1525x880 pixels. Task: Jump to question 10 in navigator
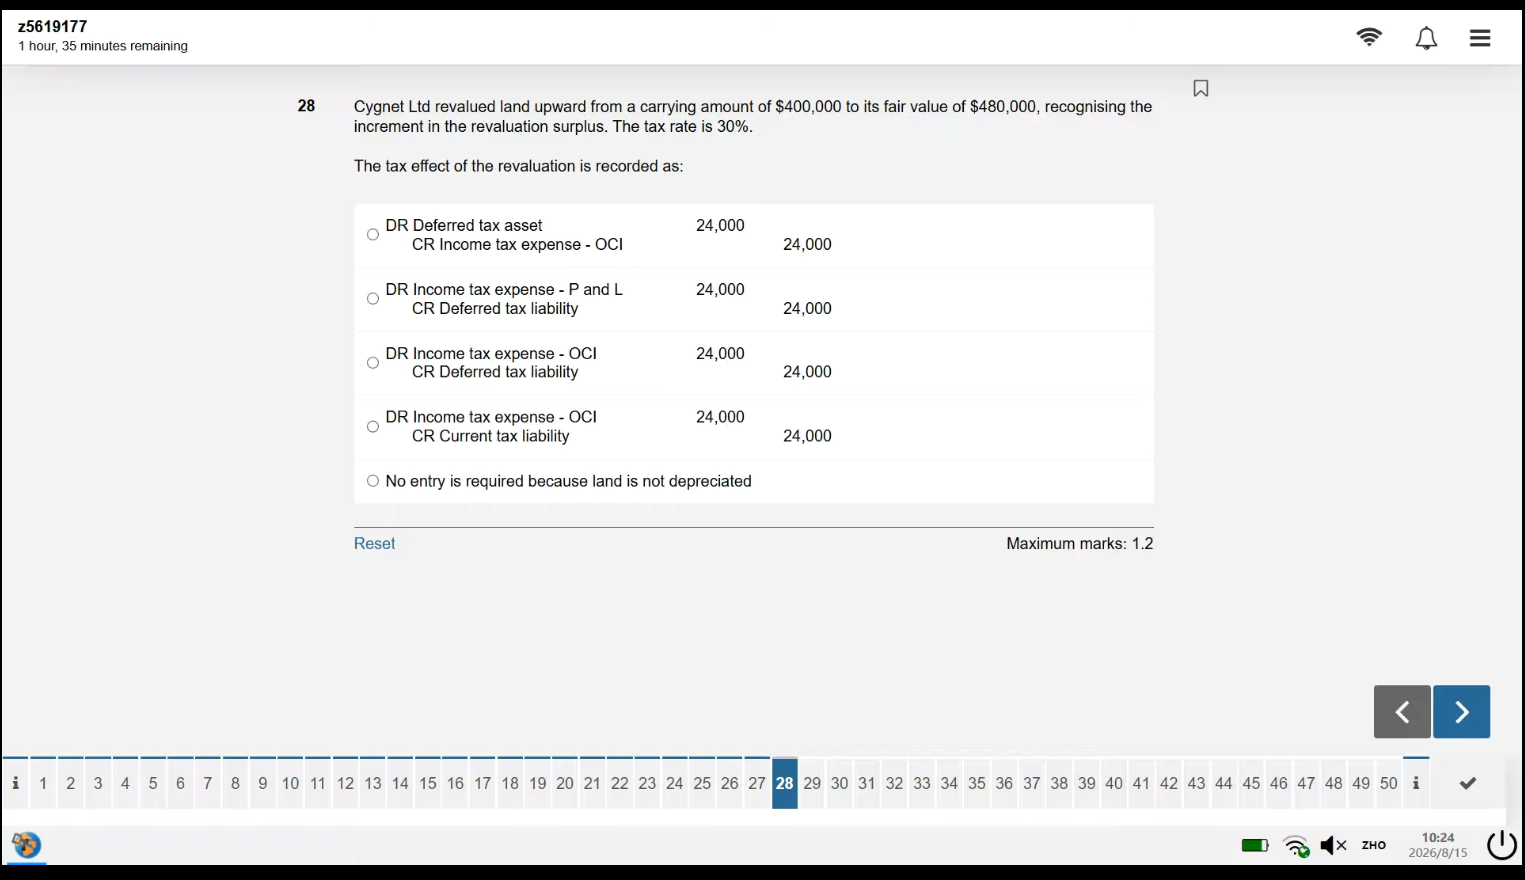pos(290,783)
